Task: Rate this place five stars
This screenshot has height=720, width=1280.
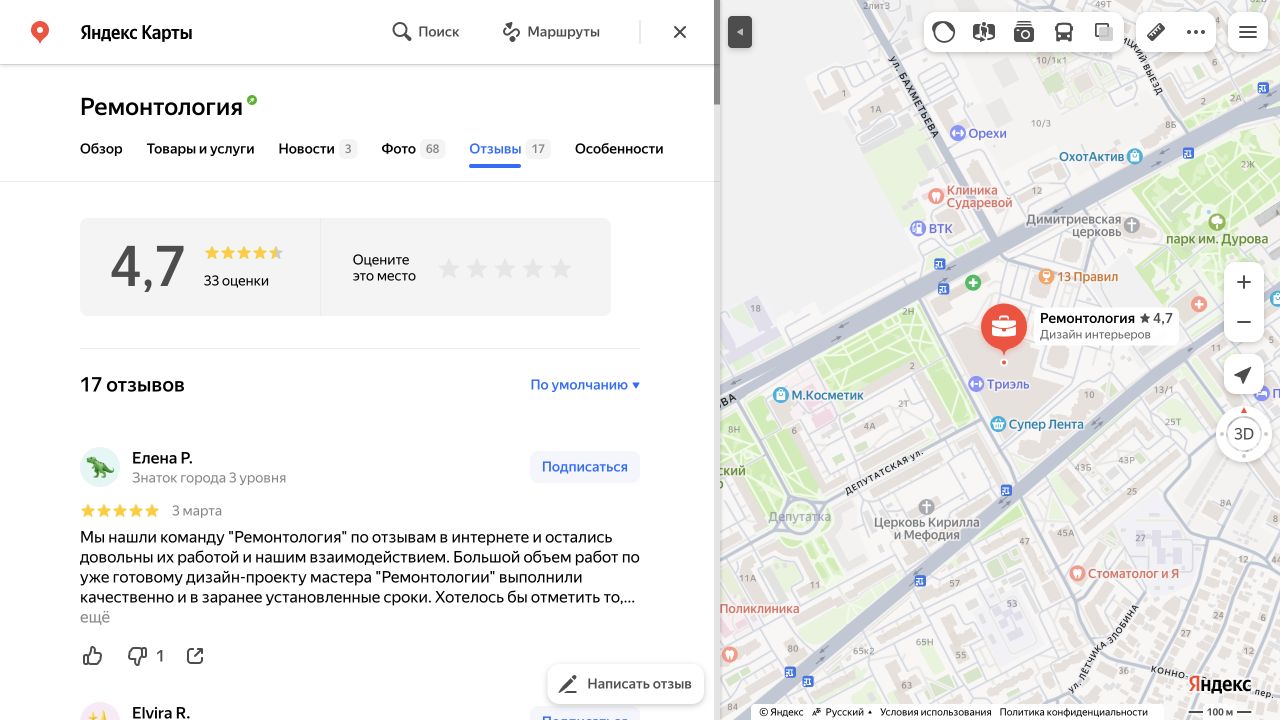Action: (x=561, y=268)
